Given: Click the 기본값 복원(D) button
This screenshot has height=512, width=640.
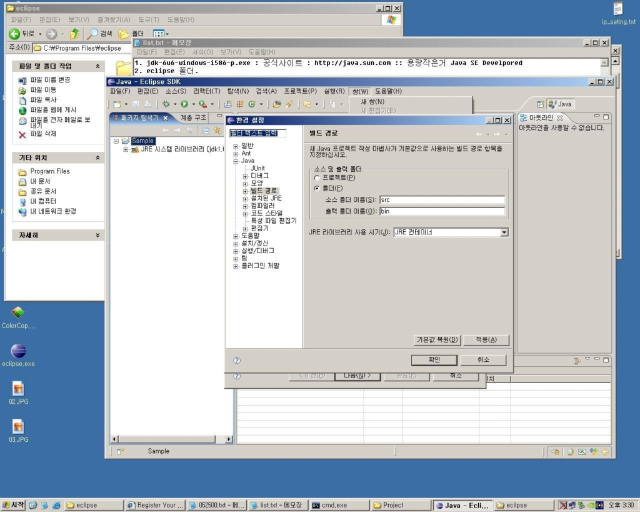Looking at the screenshot, I should [437, 340].
